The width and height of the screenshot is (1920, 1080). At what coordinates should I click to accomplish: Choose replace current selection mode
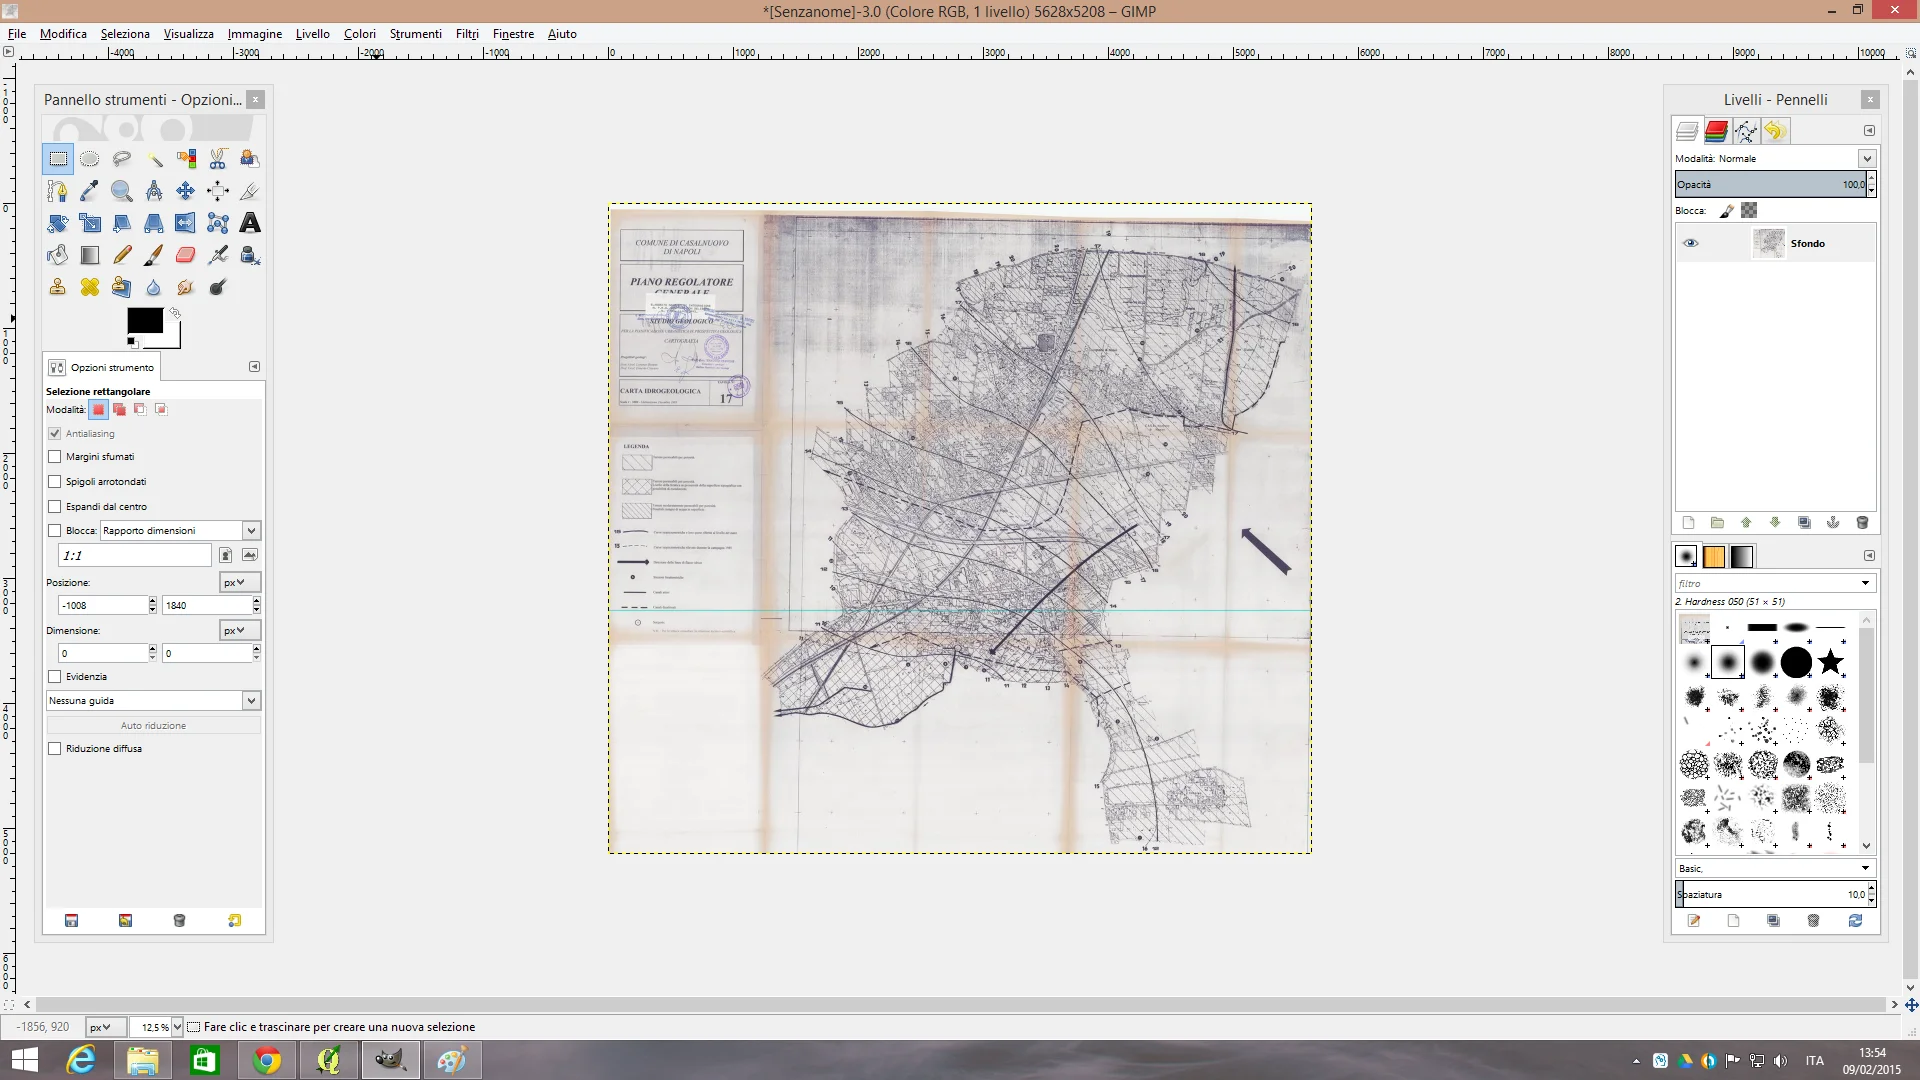tap(98, 409)
